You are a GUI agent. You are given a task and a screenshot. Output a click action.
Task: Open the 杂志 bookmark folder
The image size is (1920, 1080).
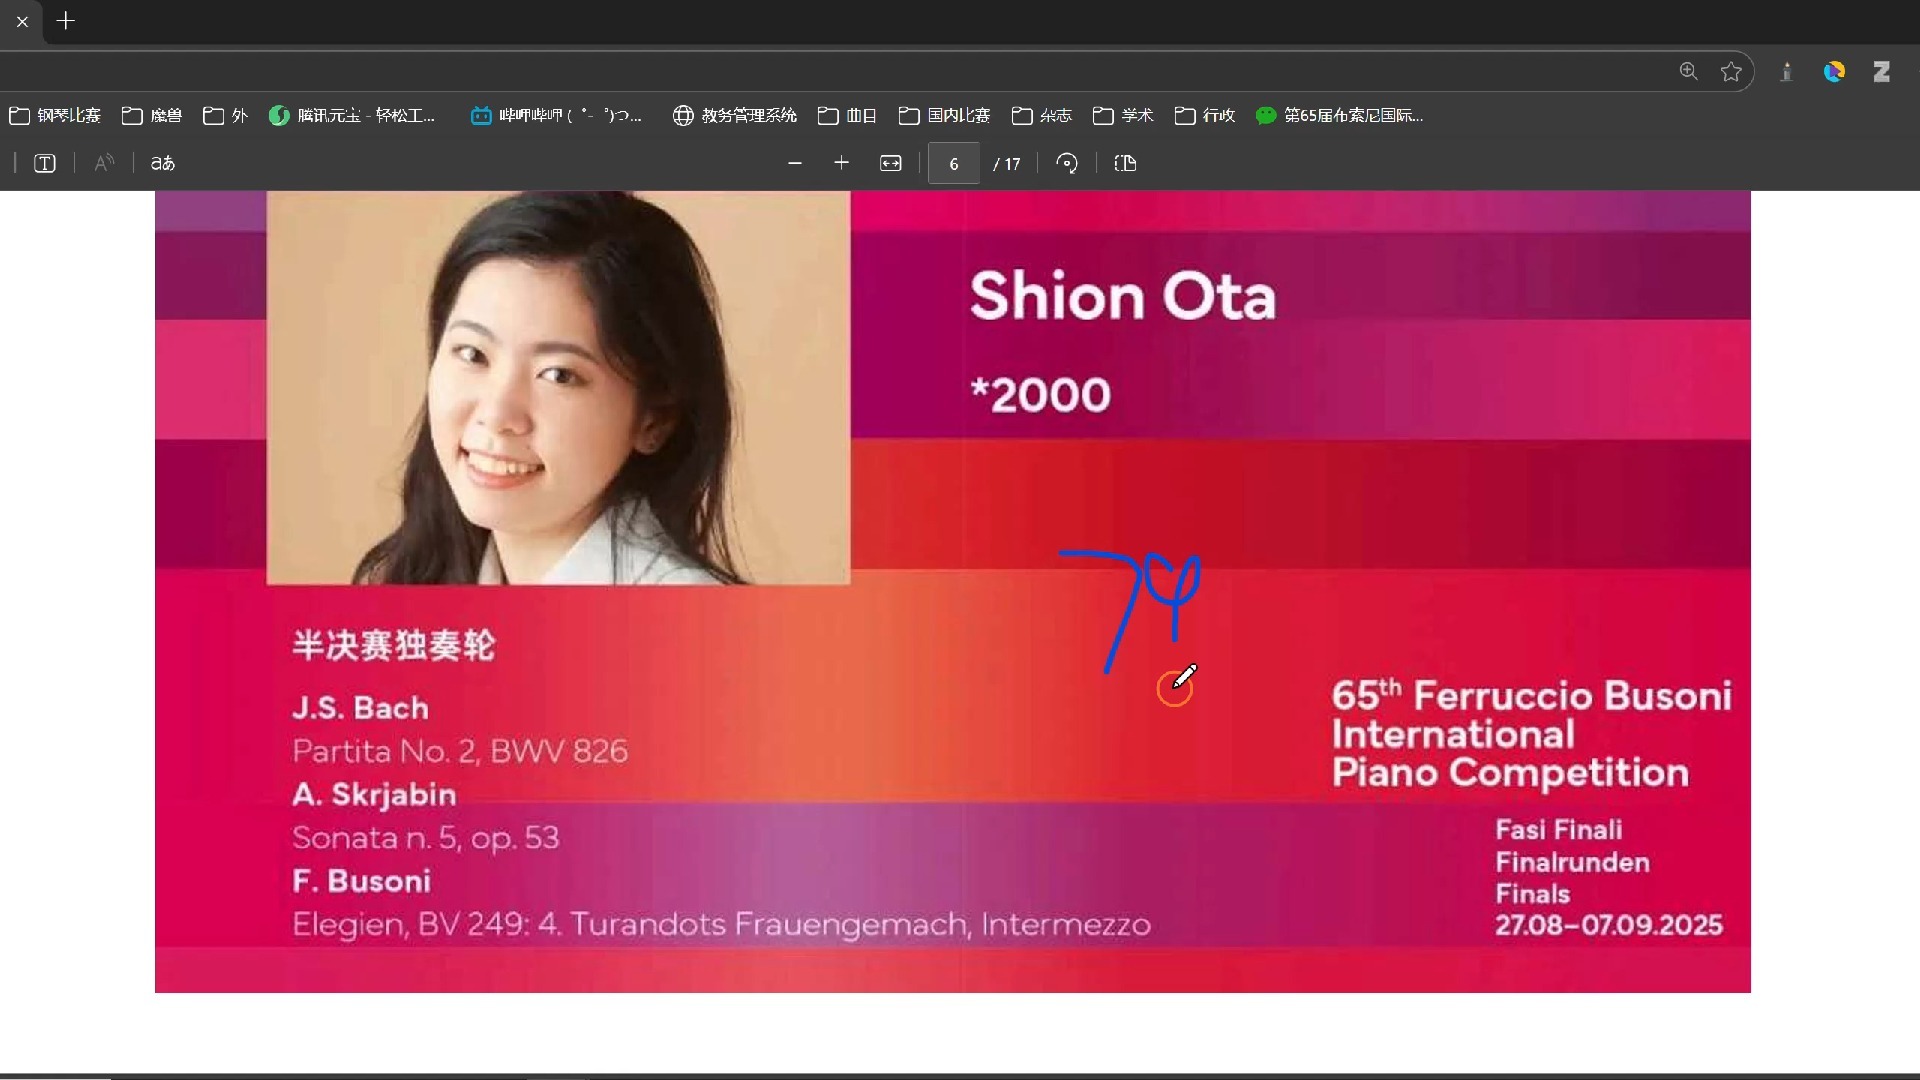(x=1041, y=115)
